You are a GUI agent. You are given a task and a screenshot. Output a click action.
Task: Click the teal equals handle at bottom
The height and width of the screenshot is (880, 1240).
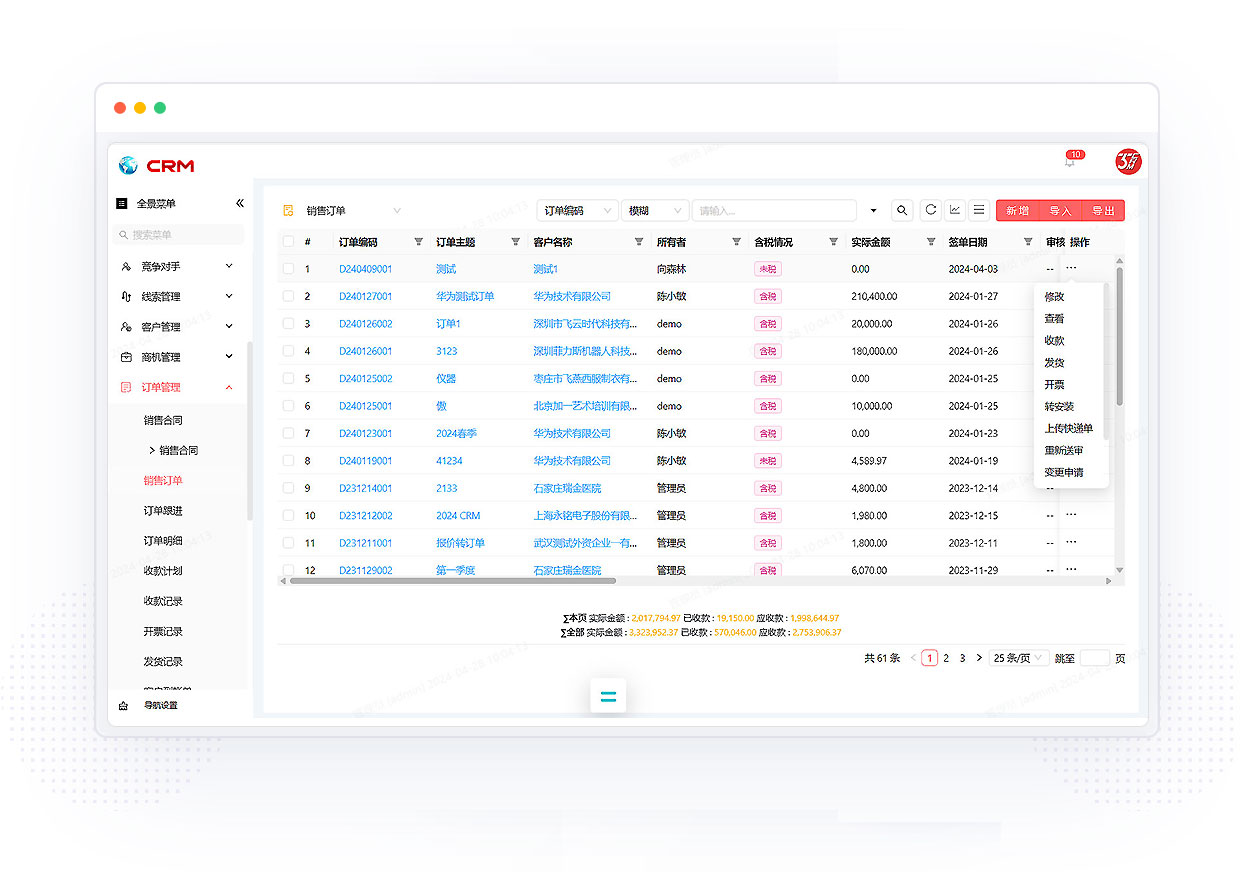608,696
